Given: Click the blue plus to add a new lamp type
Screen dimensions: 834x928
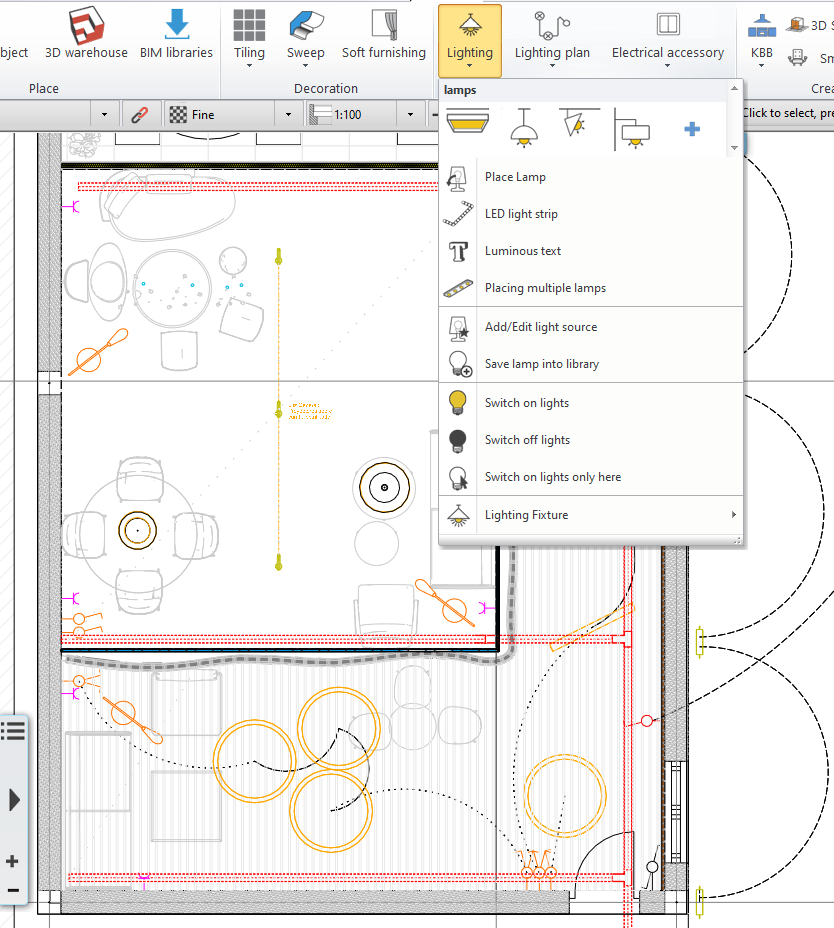Looking at the screenshot, I should coord(692,128).
